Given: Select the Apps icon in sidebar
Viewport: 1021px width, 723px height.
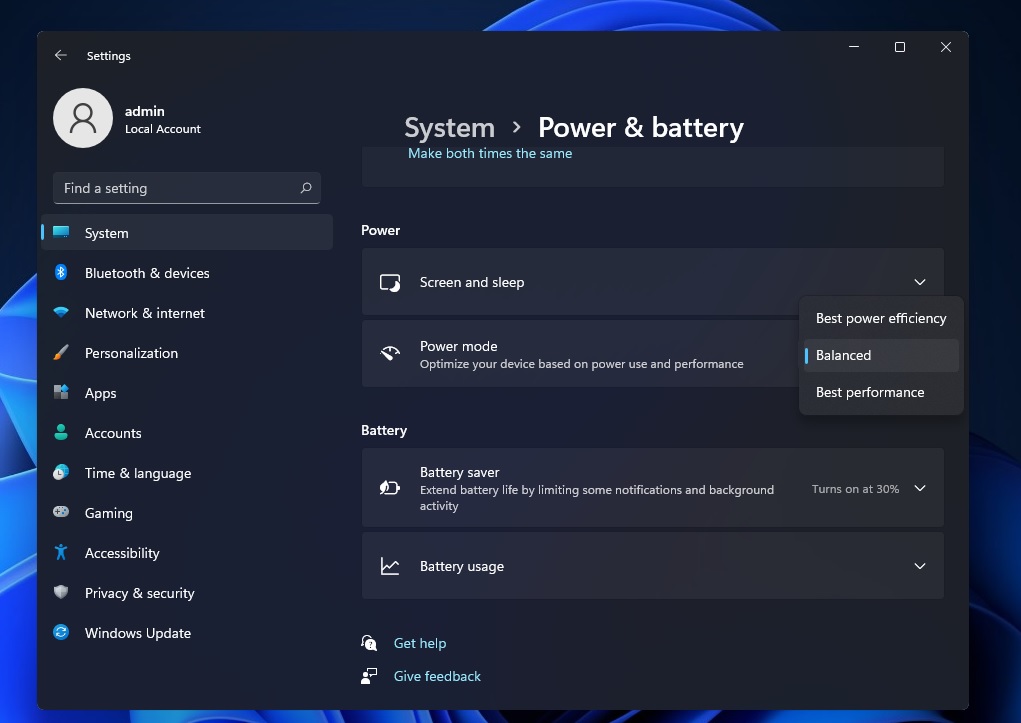Looking at the screenshot, I should 61,393.
